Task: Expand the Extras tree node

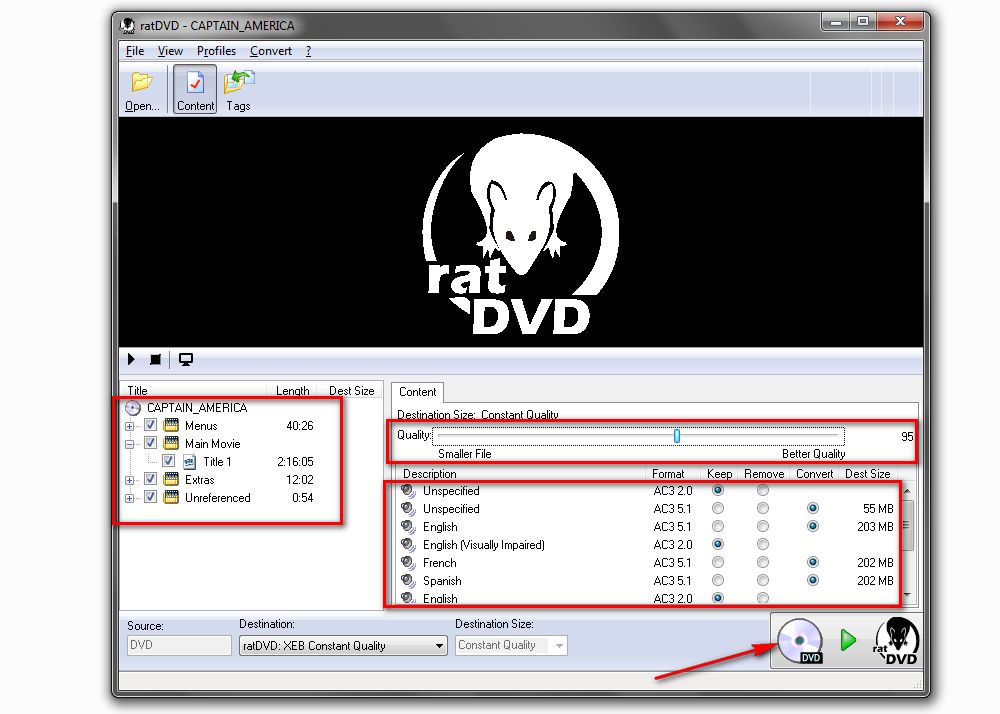Action: coord(129,480)
